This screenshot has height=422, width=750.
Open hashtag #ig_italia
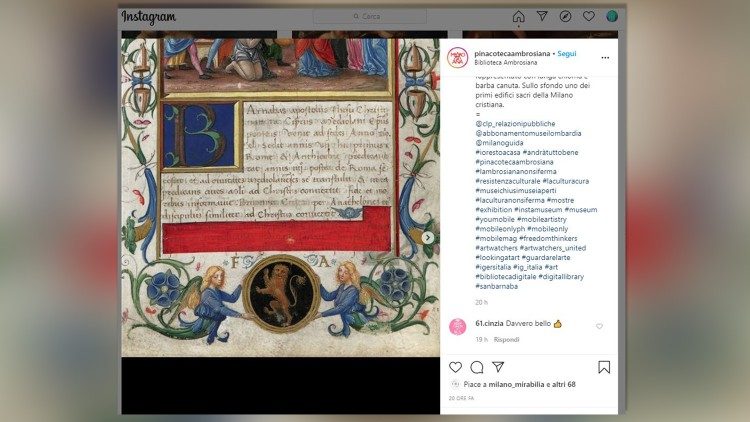click(528, 267)
